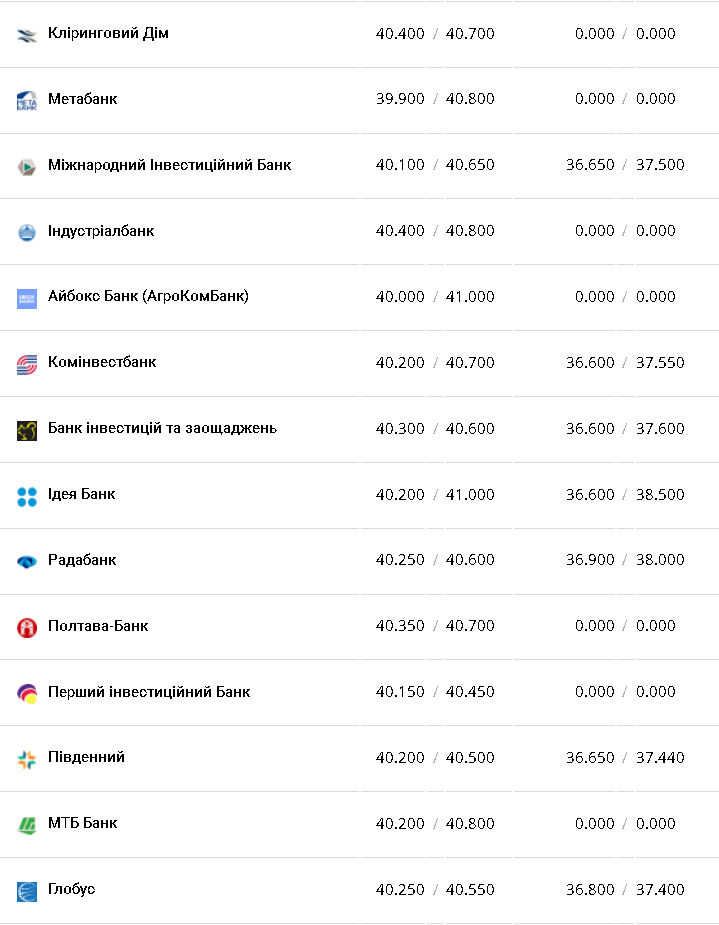The image size is (719, 925).
Task: Open Банк інвестицій та заощаджень link
Action: point(162,428)
